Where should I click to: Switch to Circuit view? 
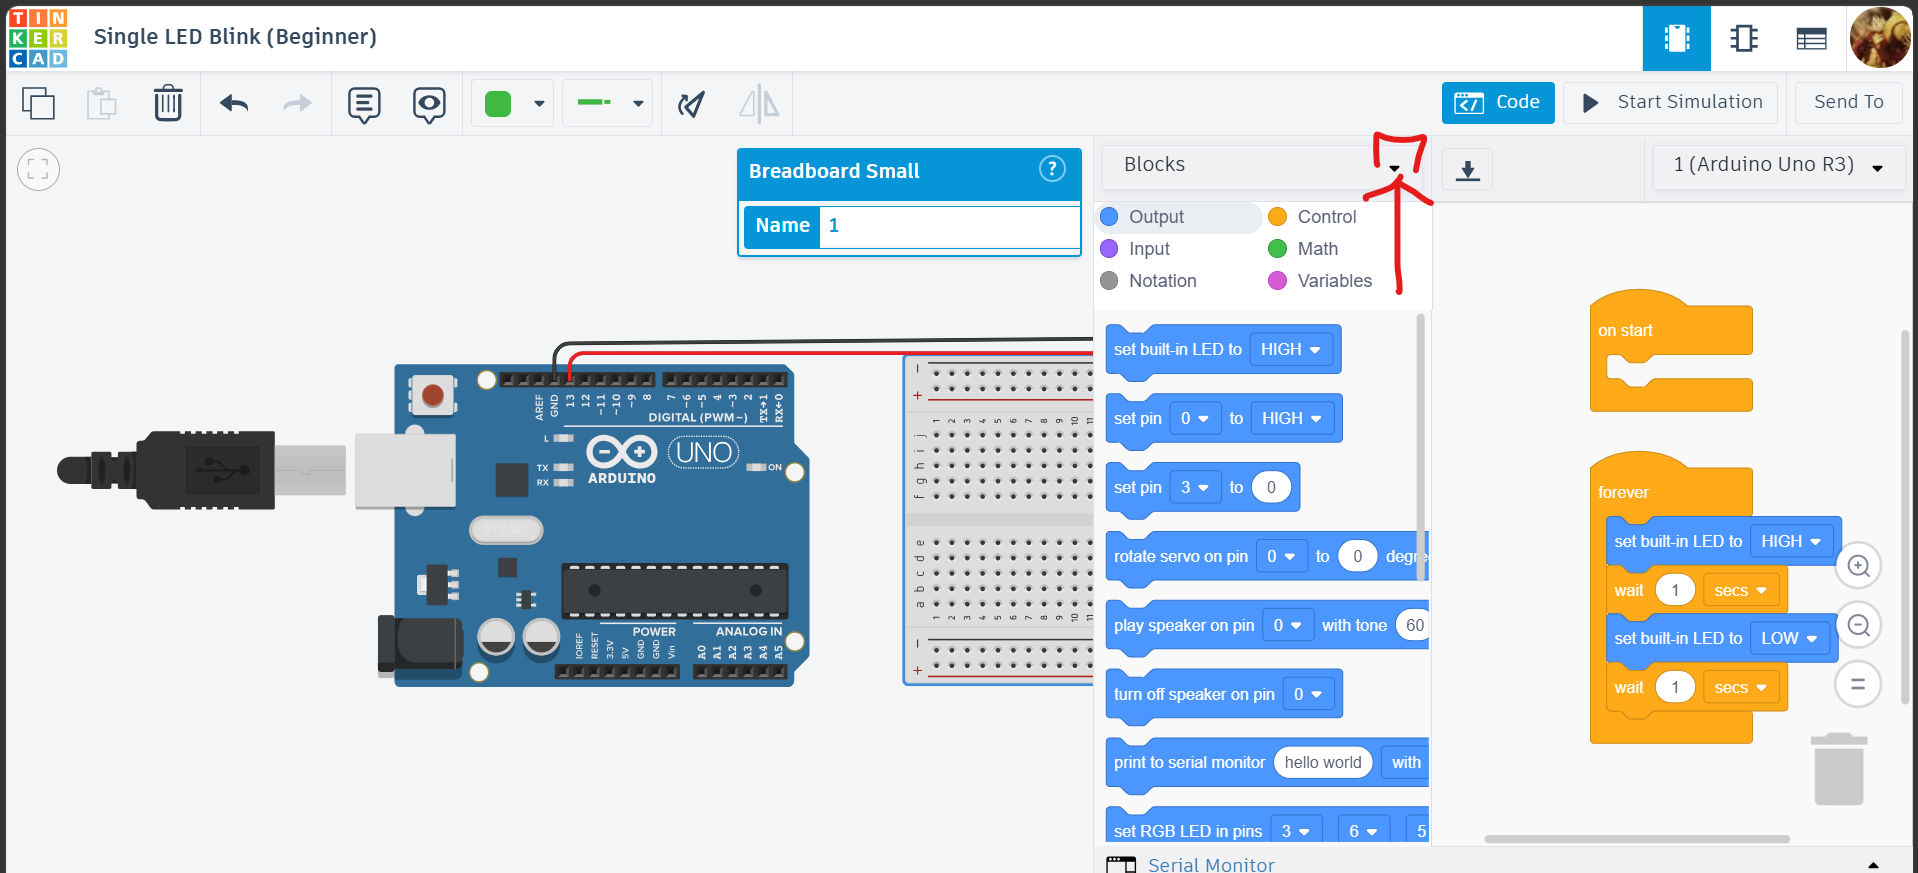tap(1677, 38)
